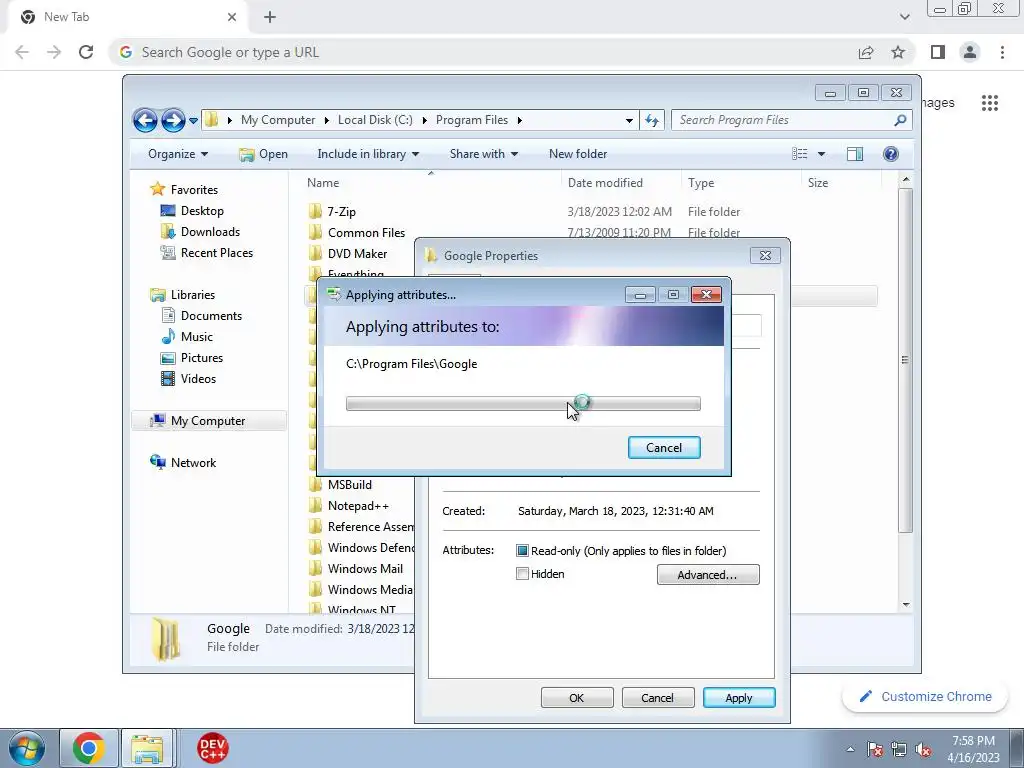This screenshot has height=768, width=1024.
Task: Sort by Date modified column header
Action: tap(621, 183)
